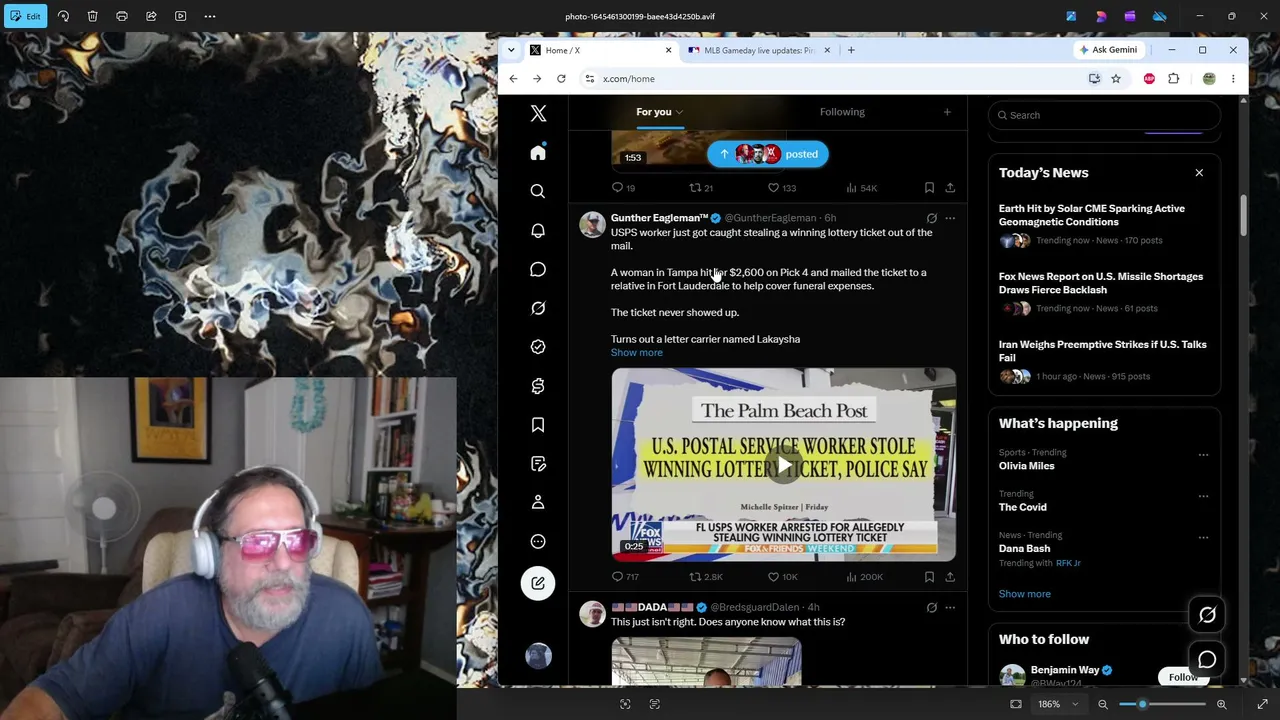Open Chat messages in the X sidebar

(538, 269)
